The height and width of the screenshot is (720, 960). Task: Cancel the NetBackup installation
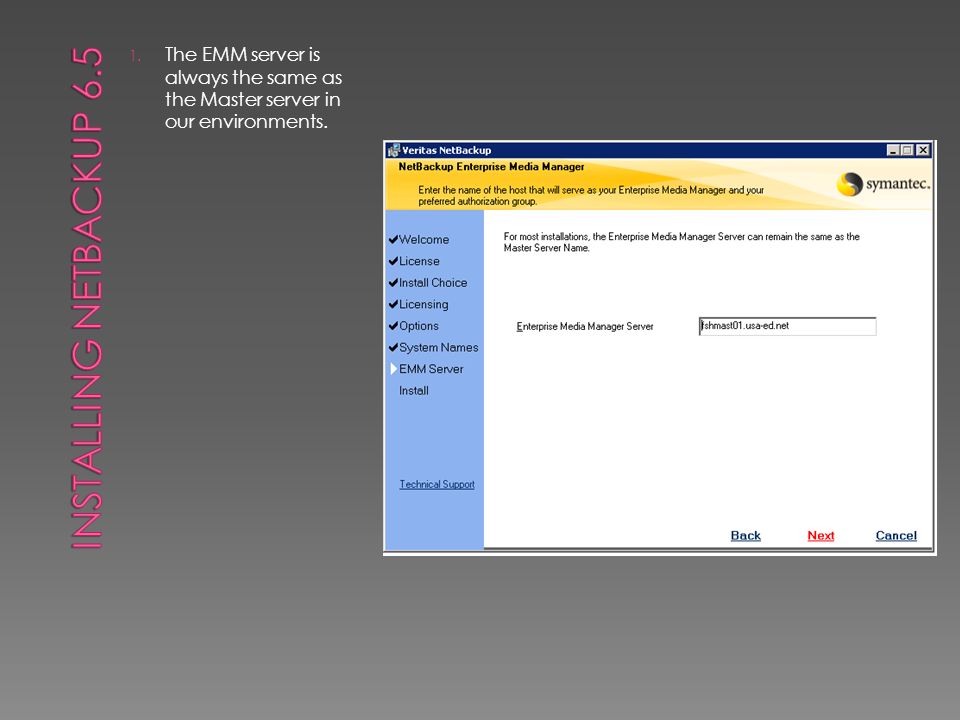tap(896, 536)
